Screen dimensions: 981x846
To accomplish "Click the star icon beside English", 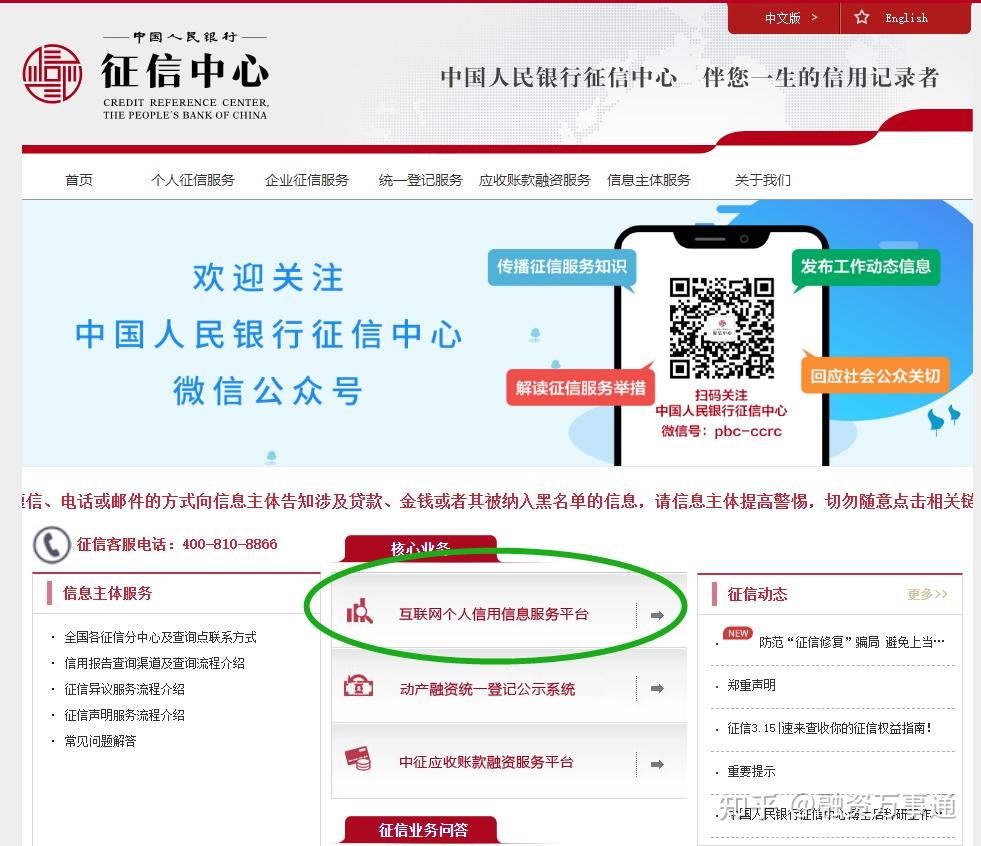I will [862, 17].
